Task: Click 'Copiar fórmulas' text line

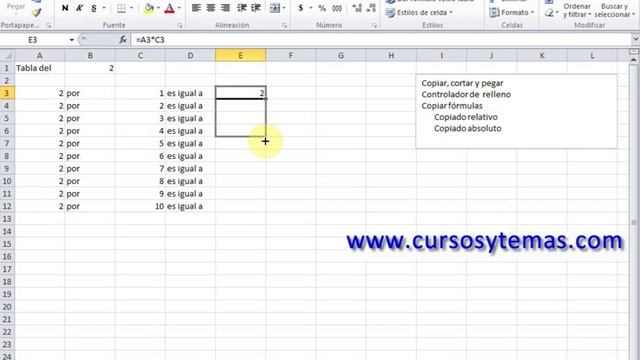Action: pos(452,106)
